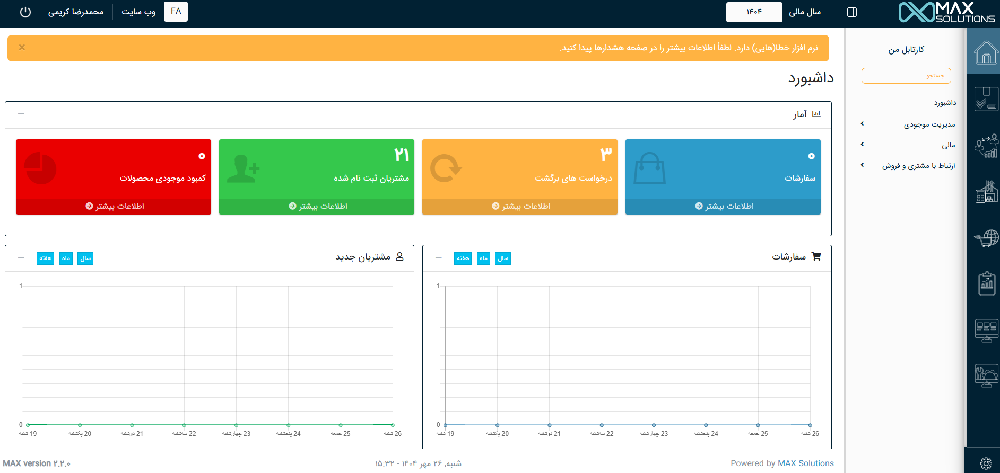Expand the ارتباط با مشتری و فروش menu
Viewport: 1000px width, 473px height.
pyautogui.click(x=921, y=166)
